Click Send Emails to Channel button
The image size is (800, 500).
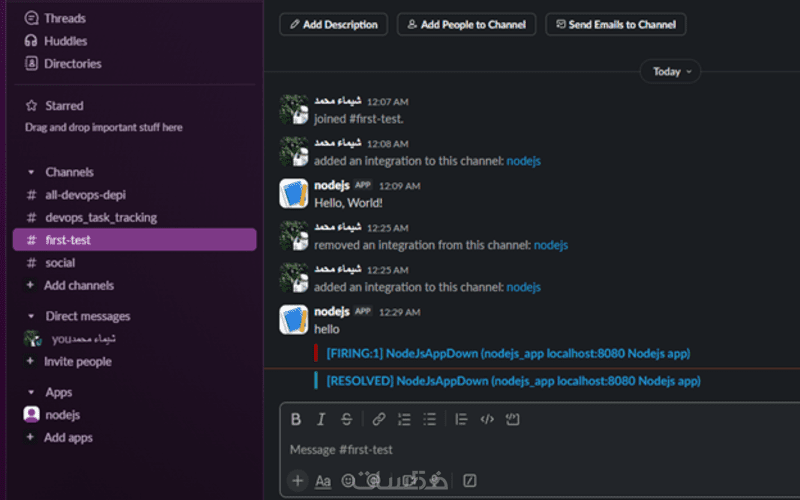616,24
